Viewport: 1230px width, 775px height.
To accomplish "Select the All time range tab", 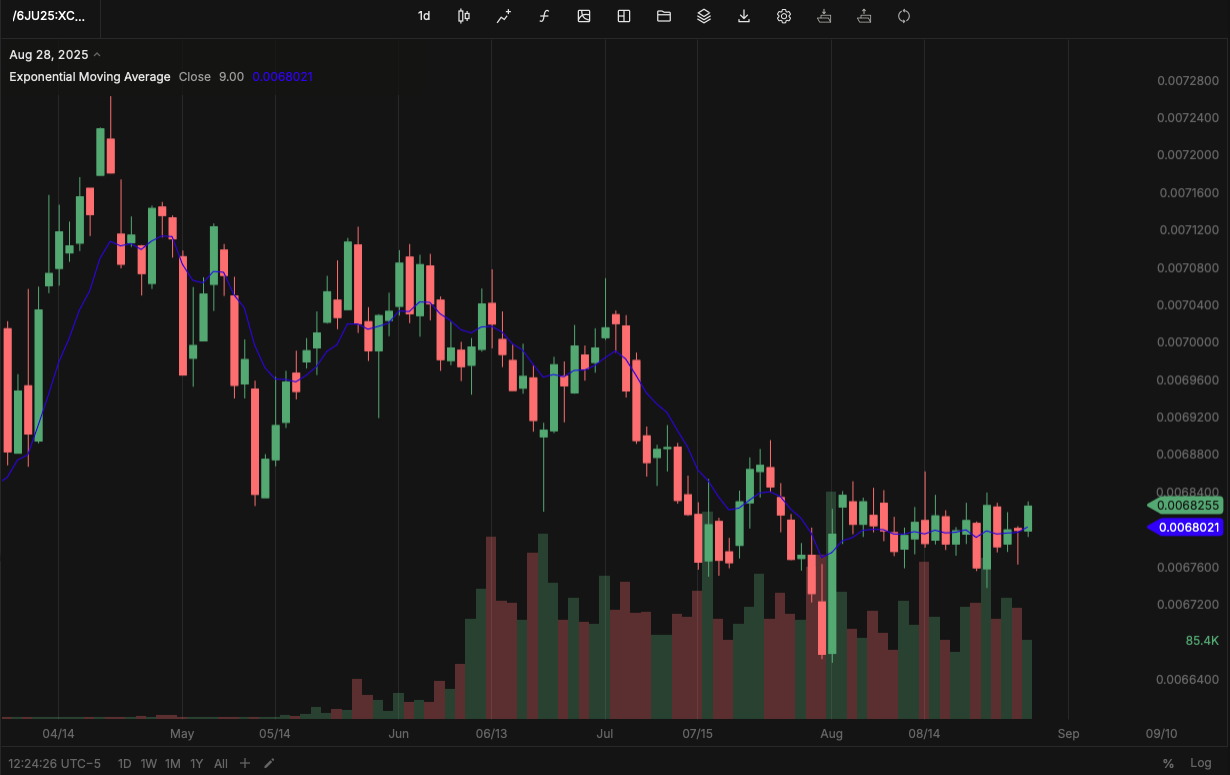I will coord(220,763).
